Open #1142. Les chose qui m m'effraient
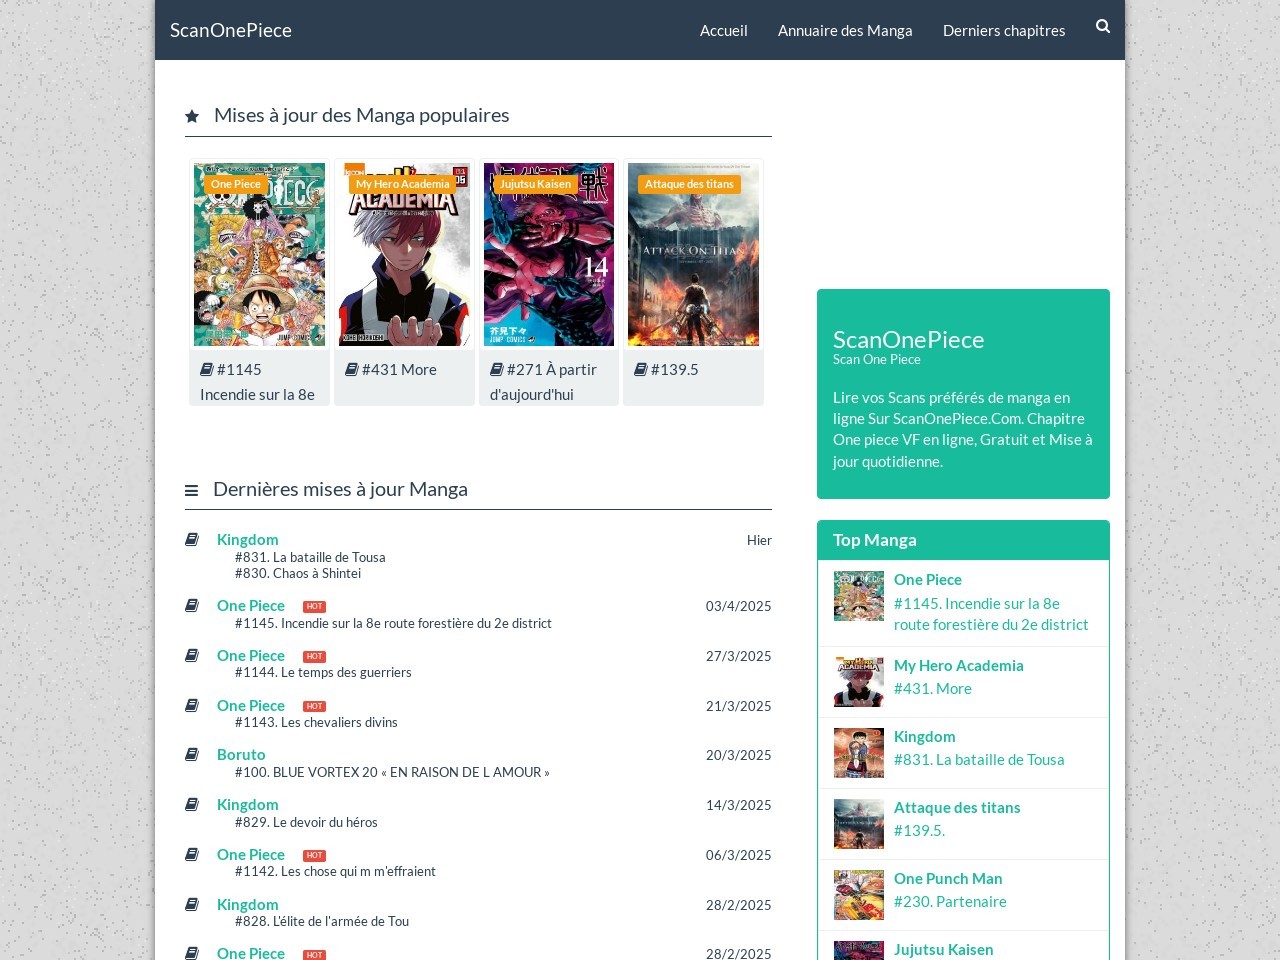1280x960 pixels. click(335, 871)
